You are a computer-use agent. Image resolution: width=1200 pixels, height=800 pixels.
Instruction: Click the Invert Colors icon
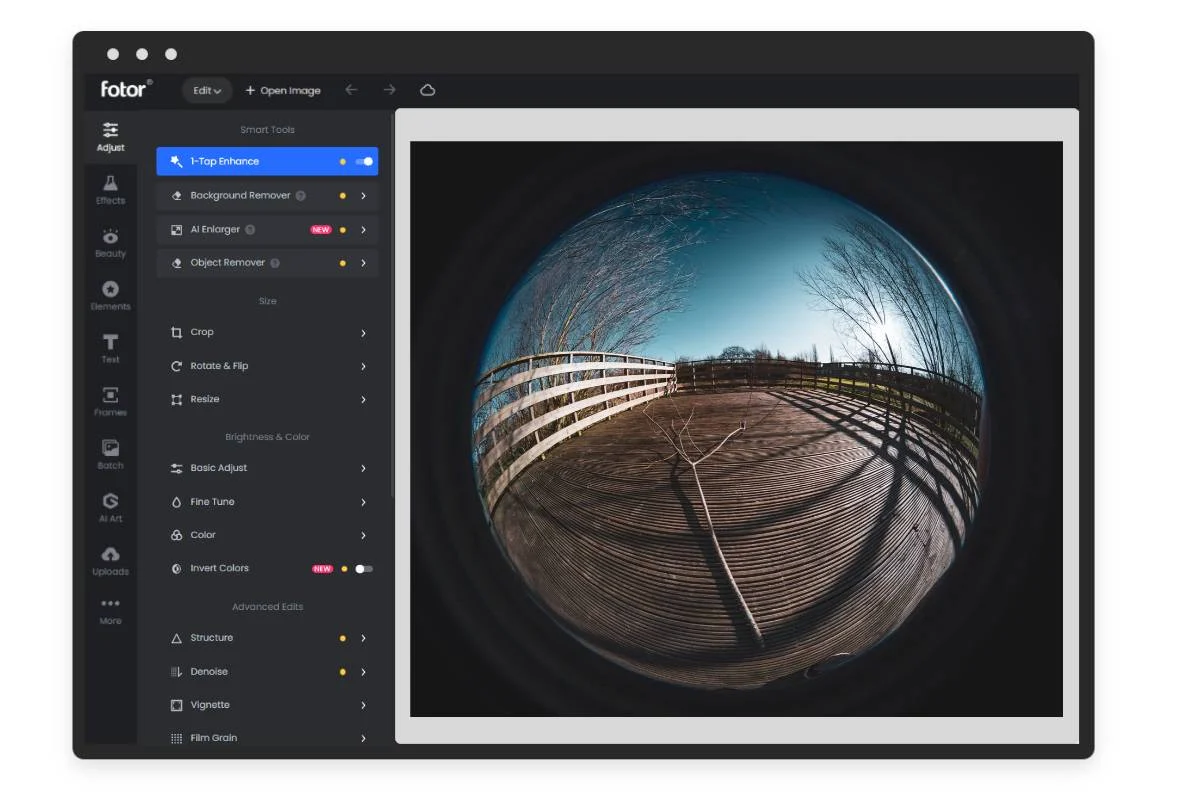[x=177, y=568]
